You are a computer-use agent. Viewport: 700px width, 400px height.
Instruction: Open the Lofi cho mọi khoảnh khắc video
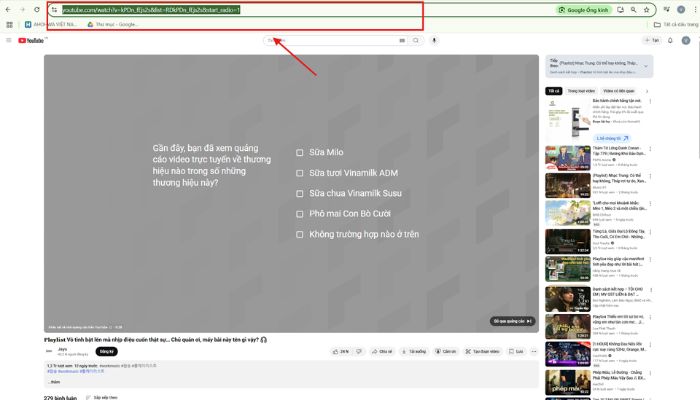(x=568, y=213)
